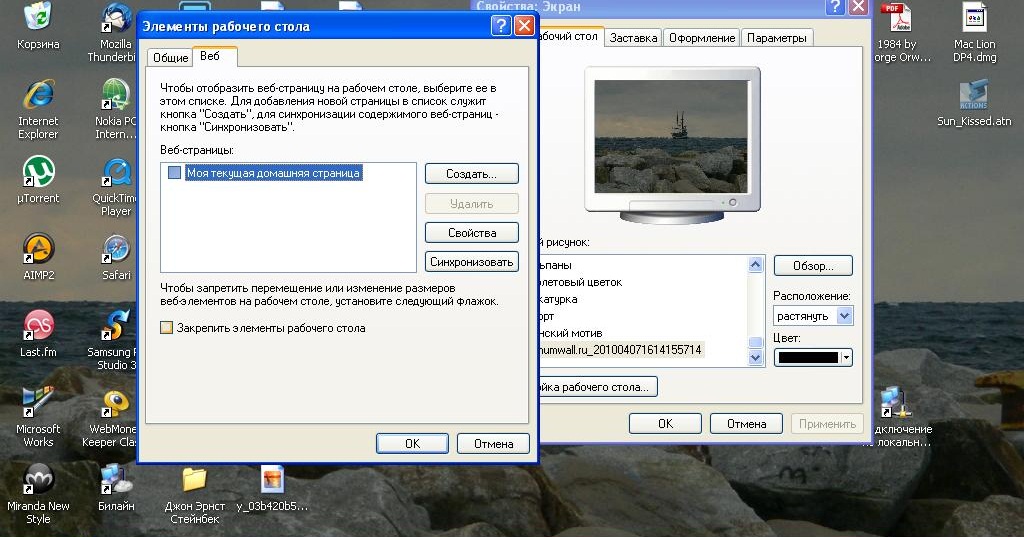The width and height of the screenshot is (1024, 537).
Task: Click Отмена in the Свойства: Экран window
Action: click(x=746, y=423)
